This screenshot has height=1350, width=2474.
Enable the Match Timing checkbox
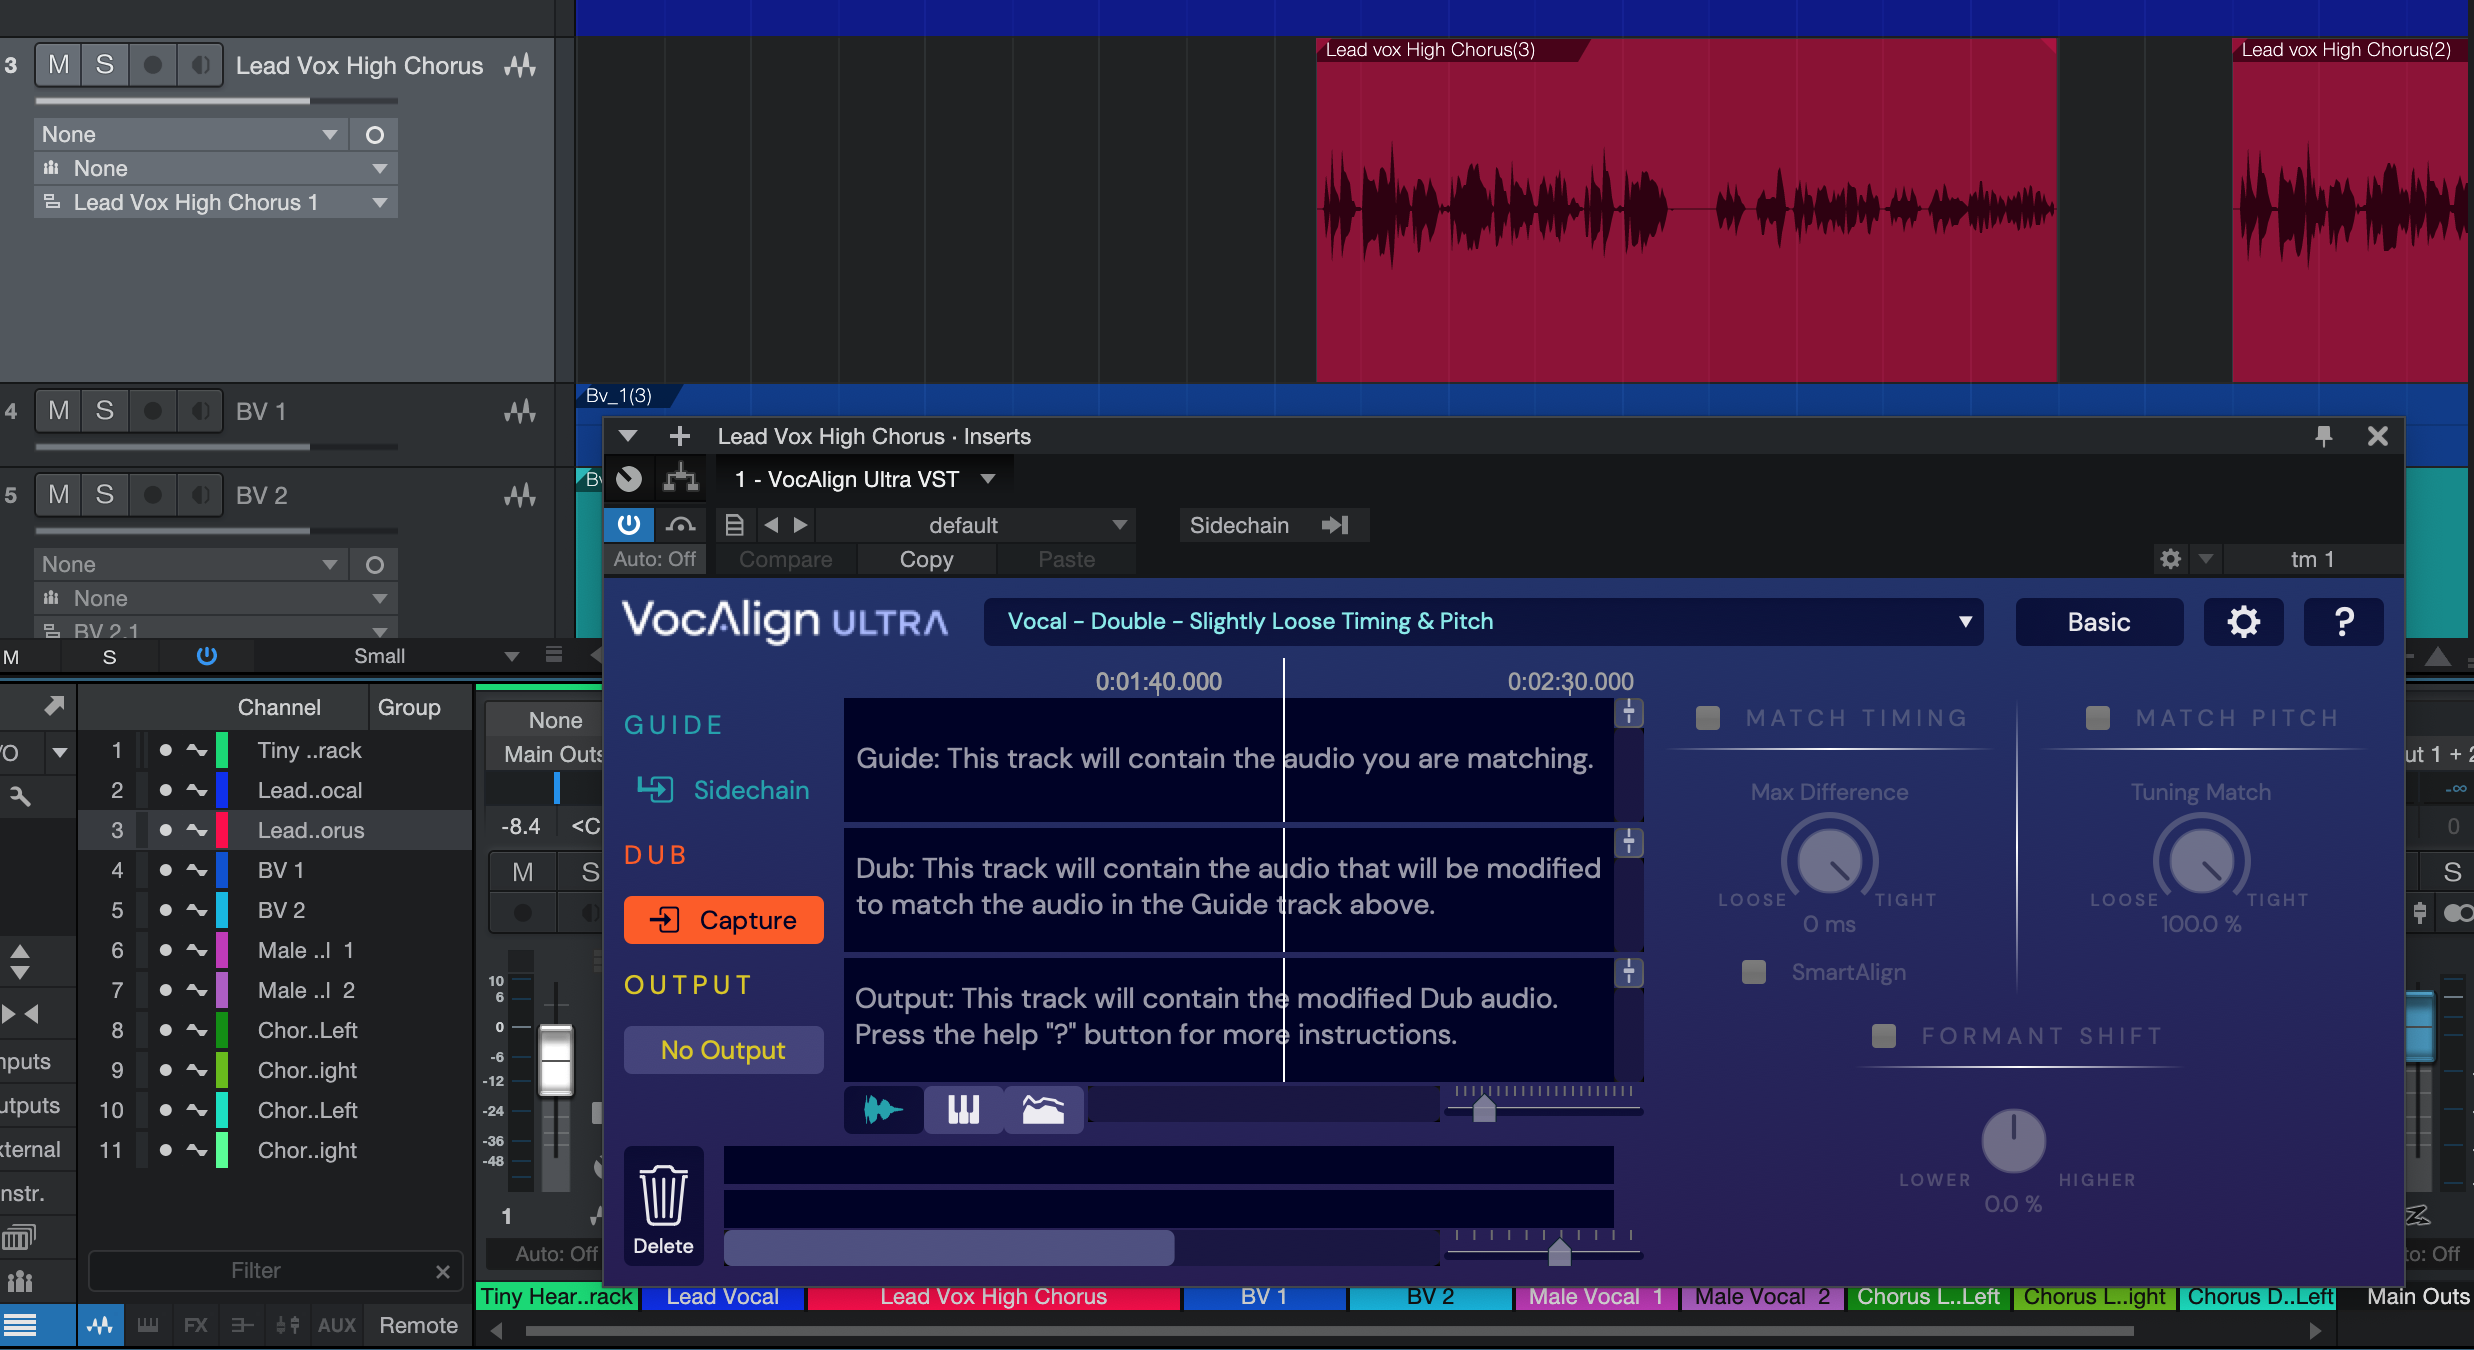pyautogui.click(x=1708, y=718)
